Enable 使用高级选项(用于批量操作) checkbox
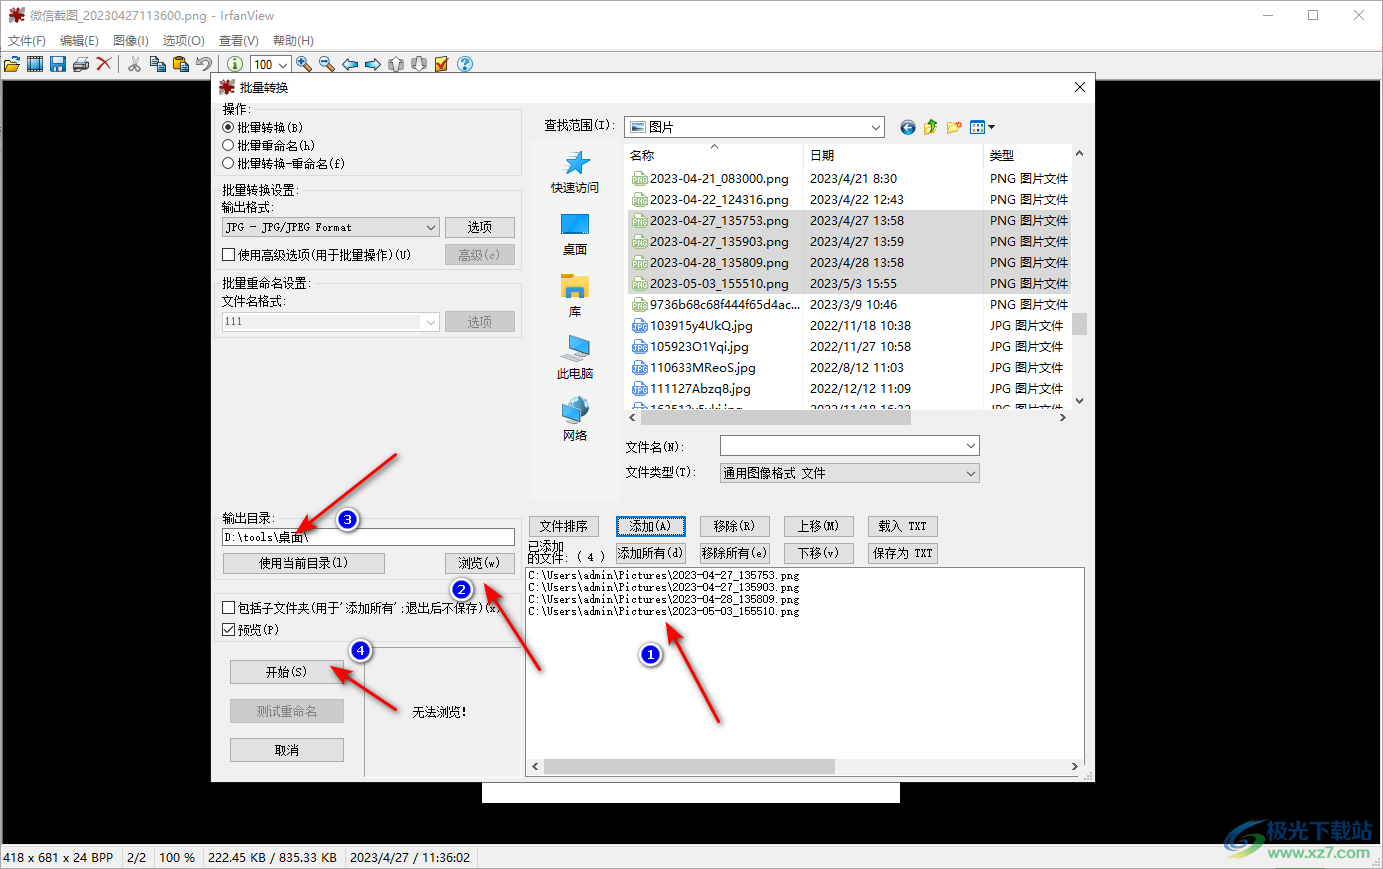This screenshot has width=1383, height=869. tap(229, 255)
